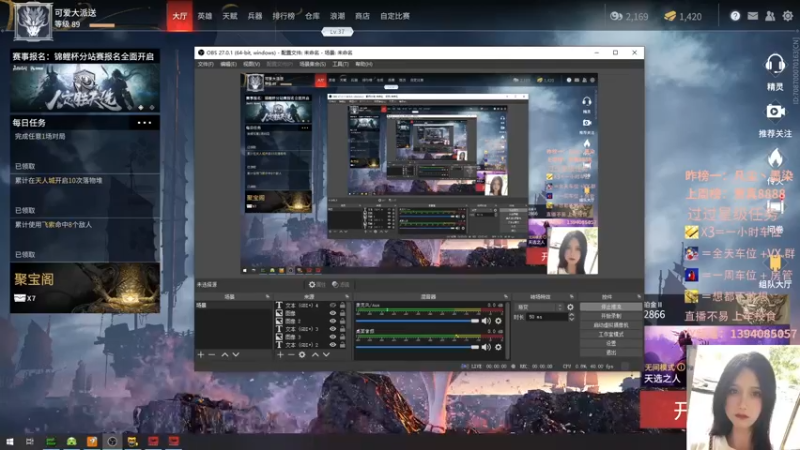Open scene transition properties gear

point(570,307)
